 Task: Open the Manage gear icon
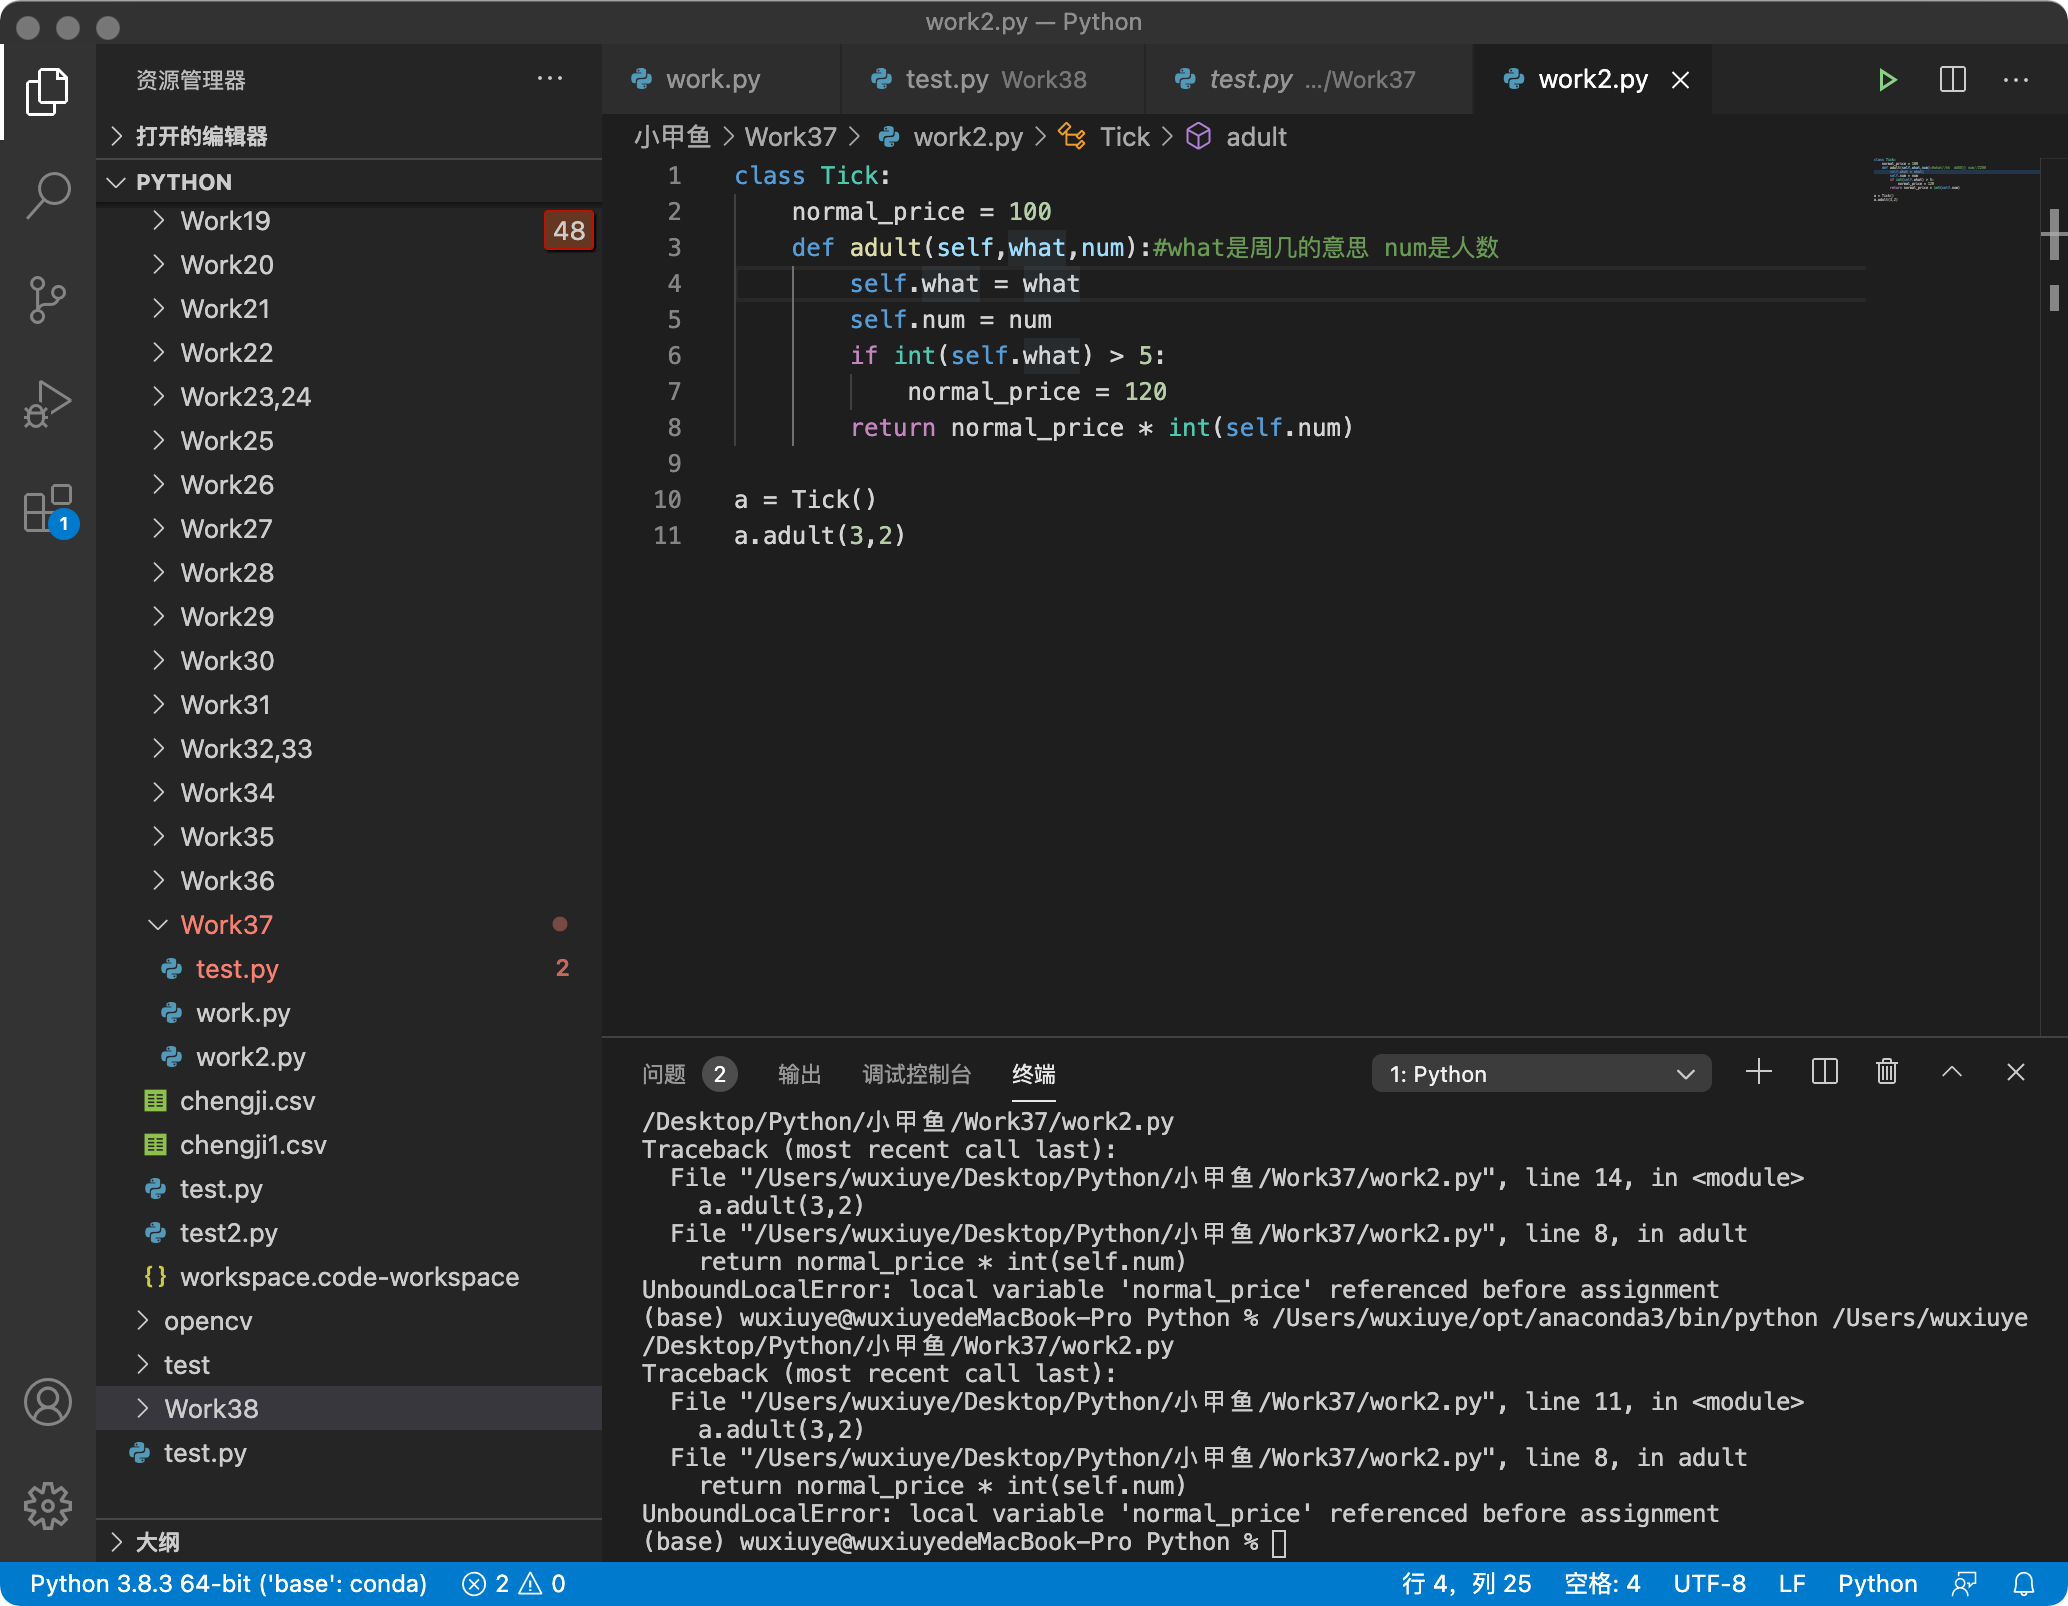pos(47,1505)
